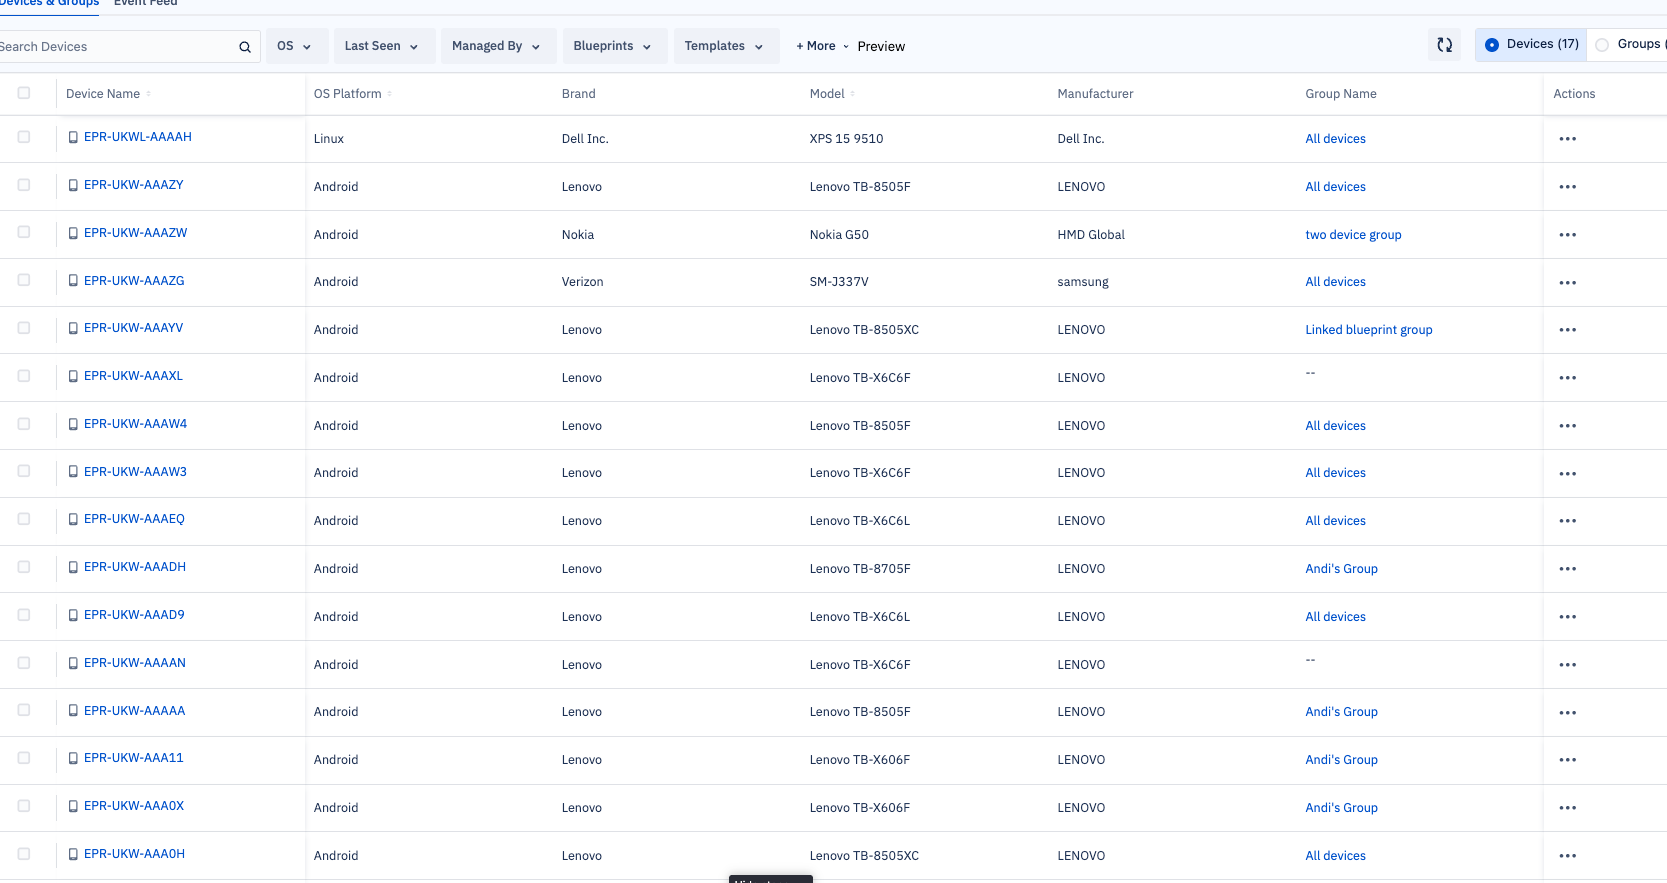
Task: Open the + More filters dropdown
Action: (x=822, y=46)
